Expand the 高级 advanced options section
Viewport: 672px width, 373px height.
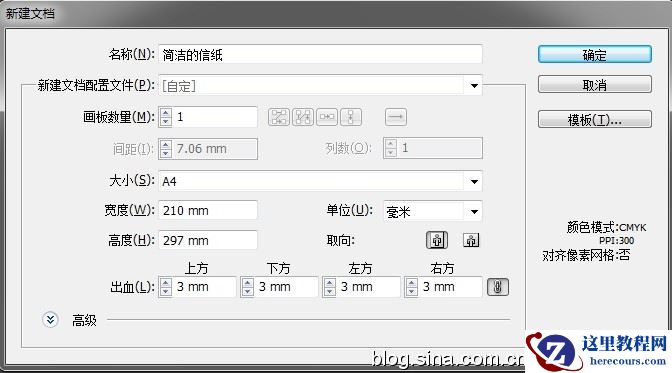point(50,319)
